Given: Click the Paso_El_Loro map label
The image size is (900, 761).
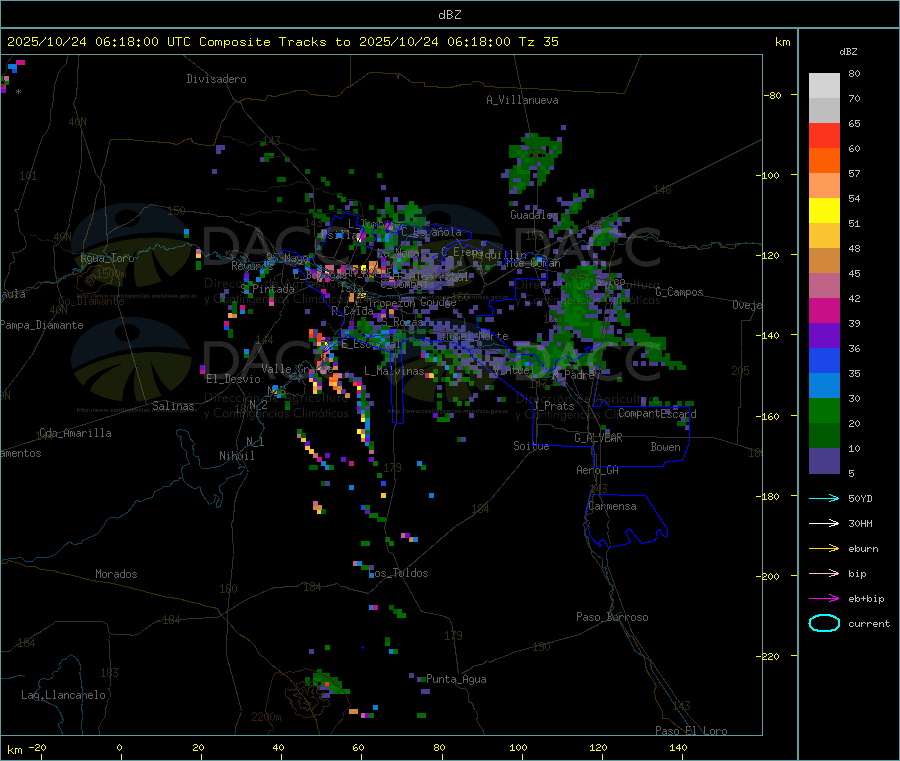Looking at the screenshot, I should [x=691, y=731].
